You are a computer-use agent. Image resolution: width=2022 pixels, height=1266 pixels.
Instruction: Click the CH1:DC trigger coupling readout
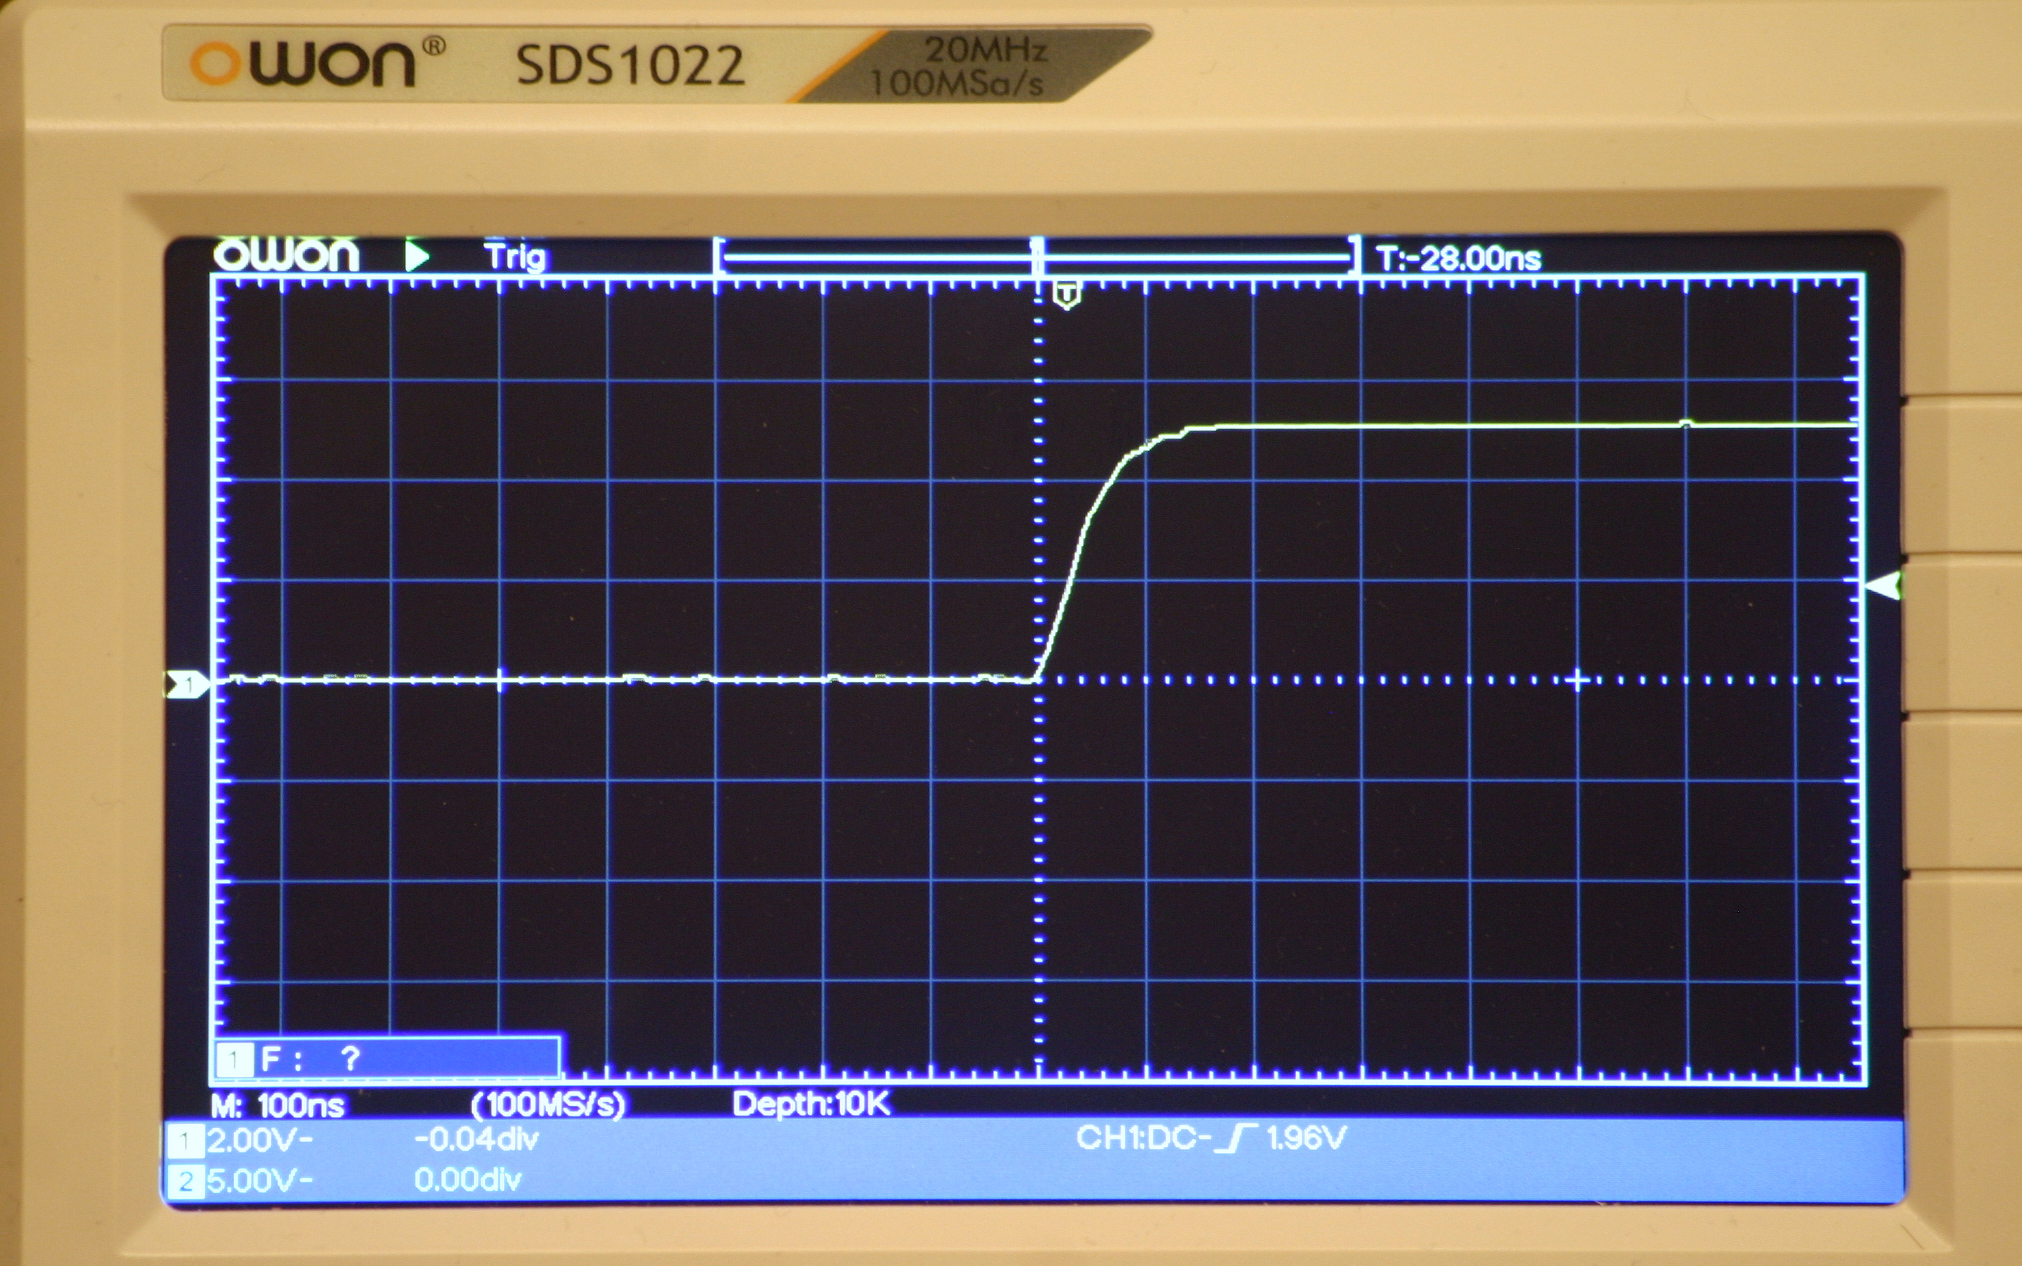coord(1142,1138)
